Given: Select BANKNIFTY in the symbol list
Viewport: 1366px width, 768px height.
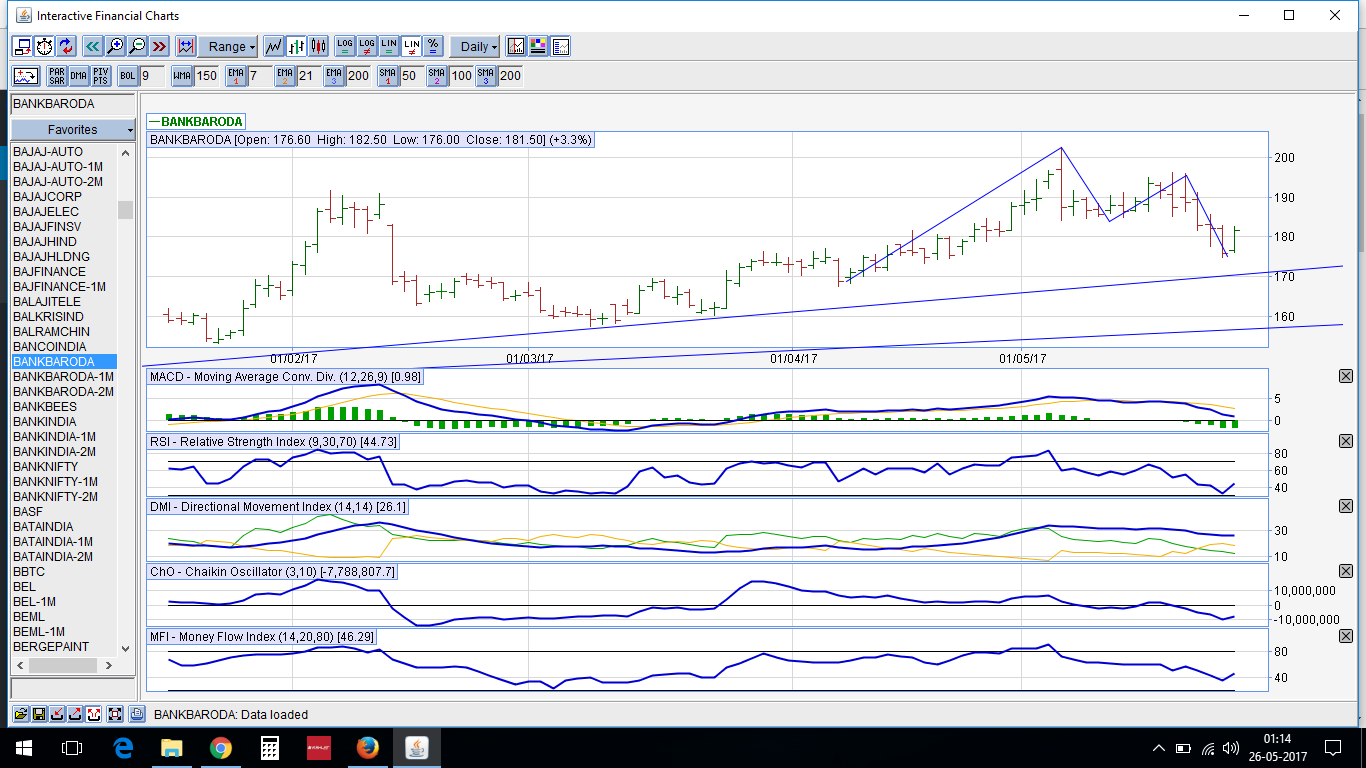Looking at the screenshot, I should [65, 467].
